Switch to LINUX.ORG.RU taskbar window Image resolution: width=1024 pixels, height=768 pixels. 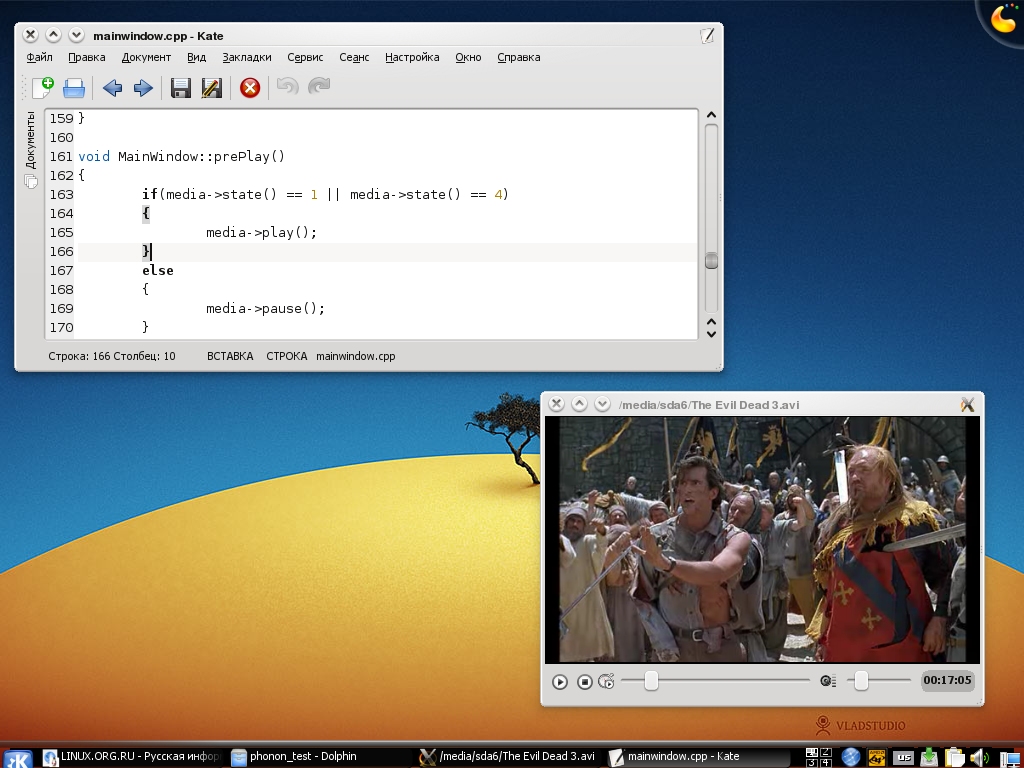click(133, 757)
